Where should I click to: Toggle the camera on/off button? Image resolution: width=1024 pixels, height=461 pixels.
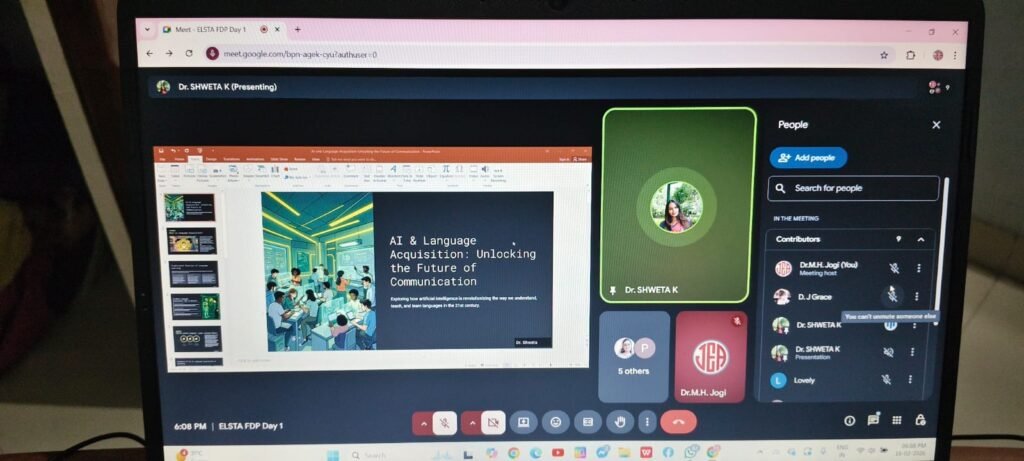(492, 423)
